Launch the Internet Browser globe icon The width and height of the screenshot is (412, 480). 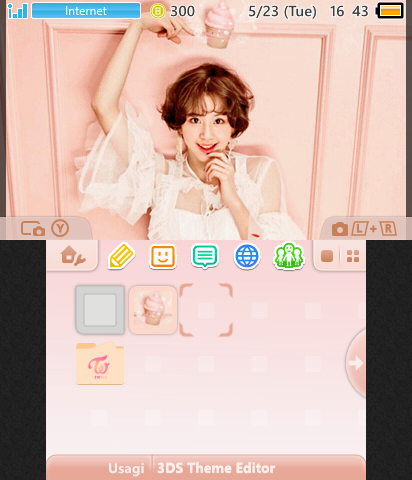(x=247, y=257)
